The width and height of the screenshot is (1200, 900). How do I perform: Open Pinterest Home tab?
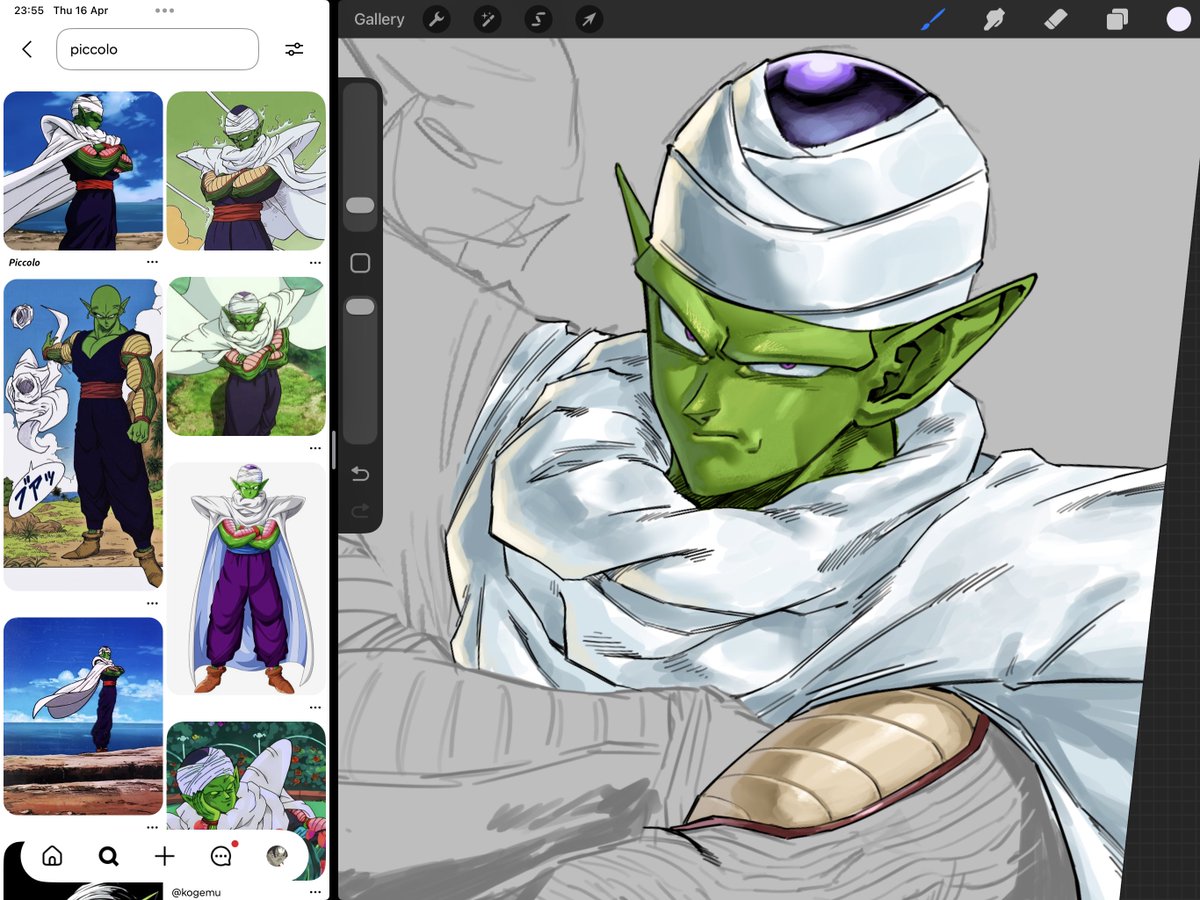(52, 856)
